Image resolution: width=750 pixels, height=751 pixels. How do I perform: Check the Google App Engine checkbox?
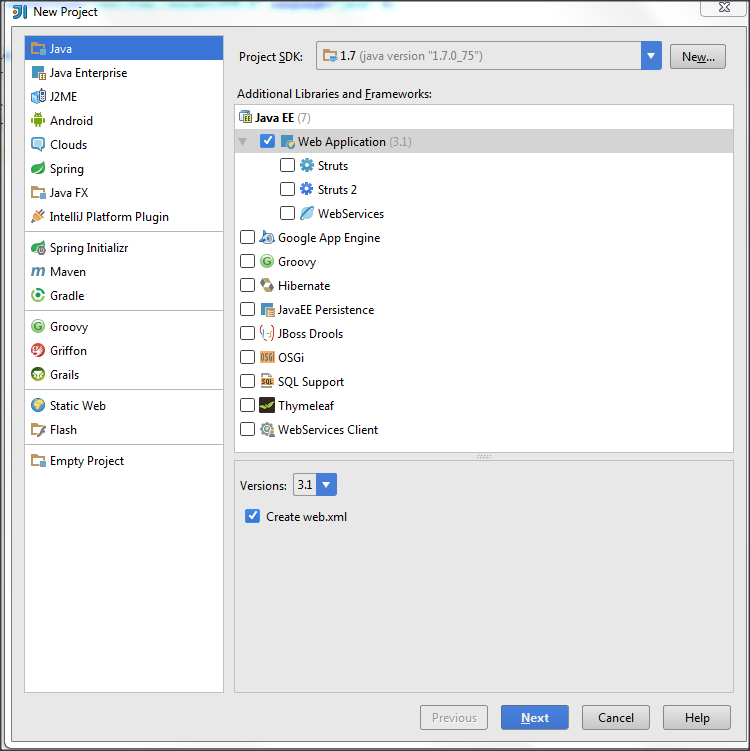click(247, 237)
